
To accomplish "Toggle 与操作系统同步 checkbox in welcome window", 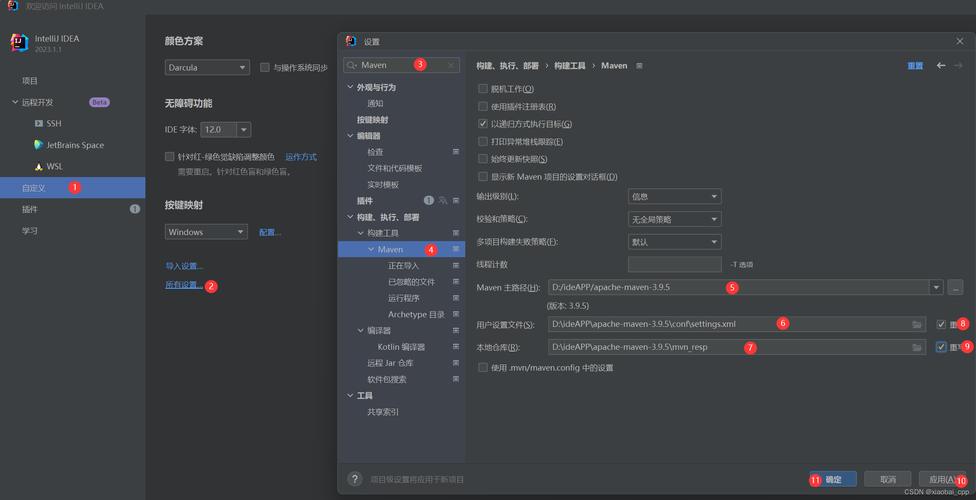I will pos(265,67).
